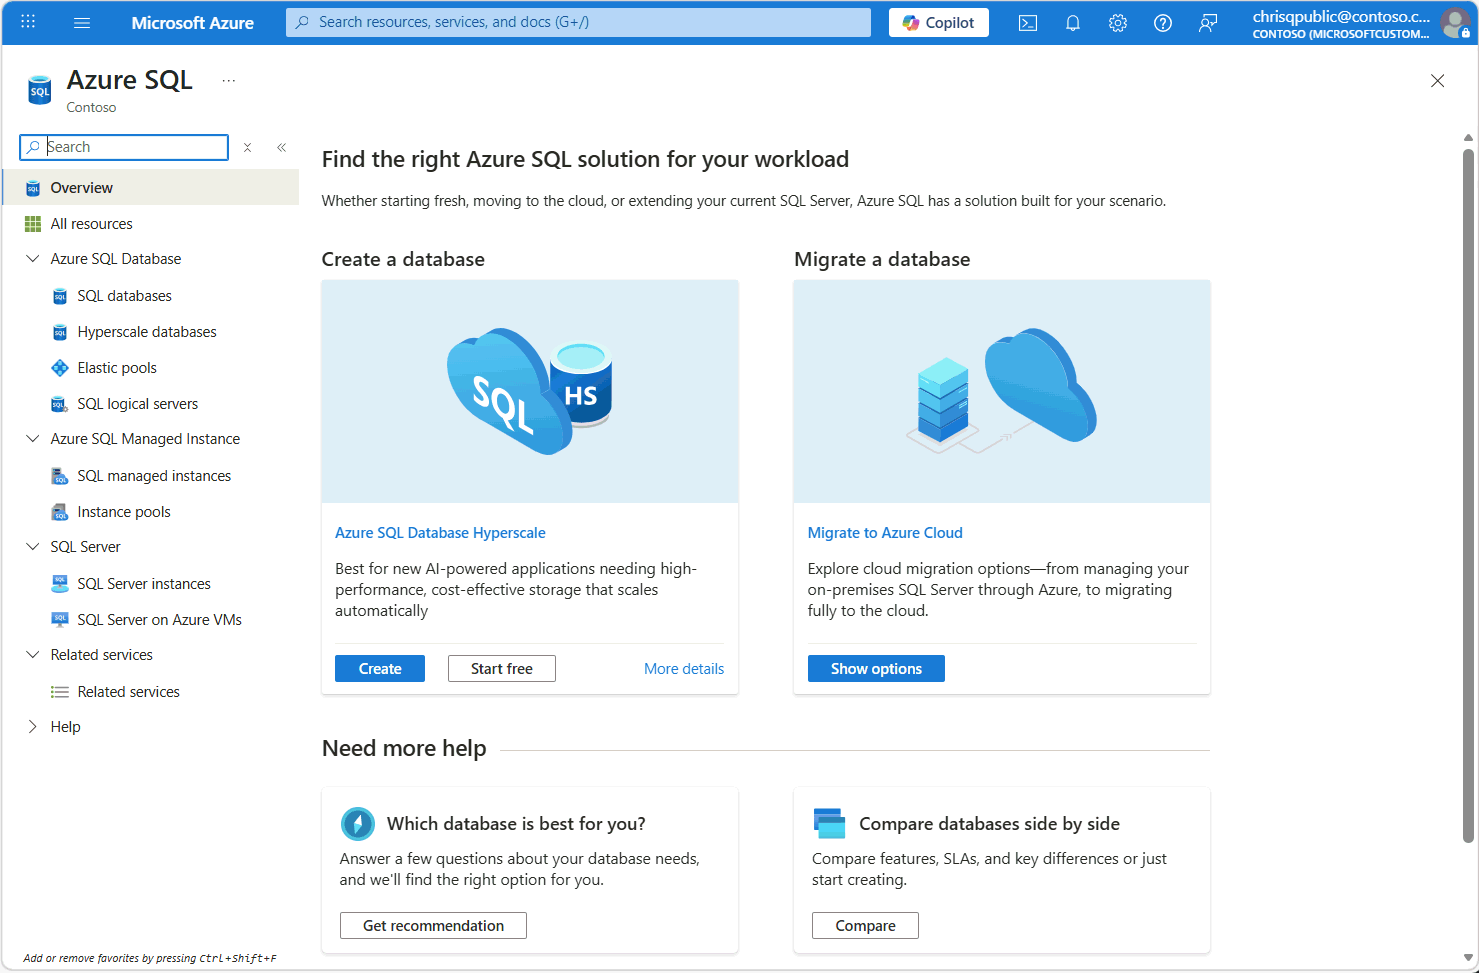Collapse the sidebar with the double chevron
This screenshot has width=1479, height=973.
click(x=282, y=147)
